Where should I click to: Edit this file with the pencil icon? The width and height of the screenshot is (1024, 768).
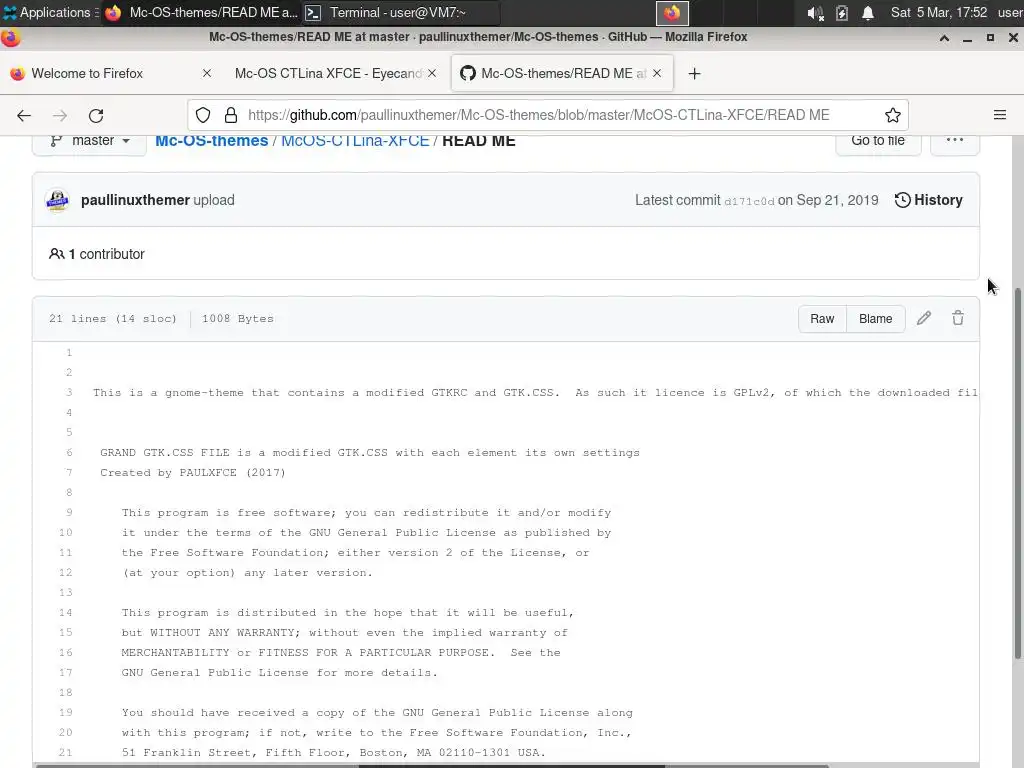tap(923, 318)
